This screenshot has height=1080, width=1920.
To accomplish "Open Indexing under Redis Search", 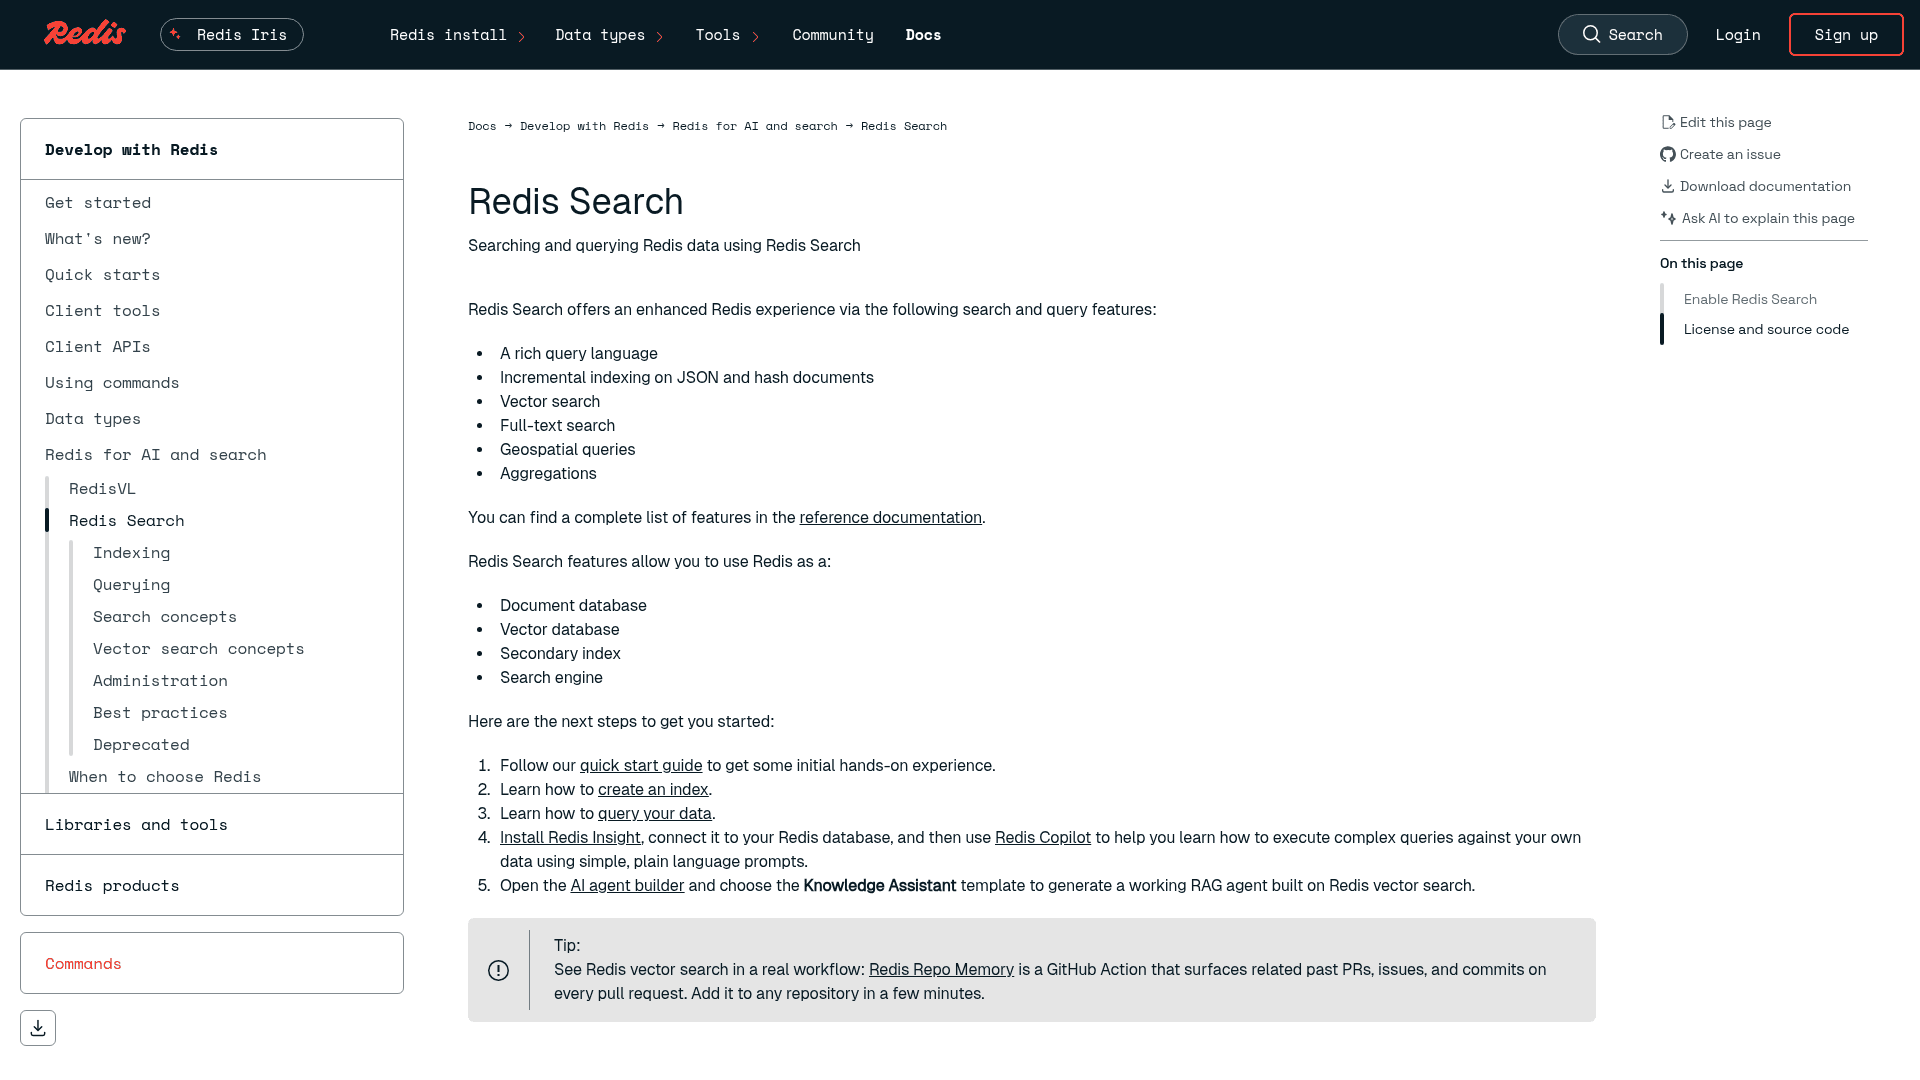I will (131, 552).
